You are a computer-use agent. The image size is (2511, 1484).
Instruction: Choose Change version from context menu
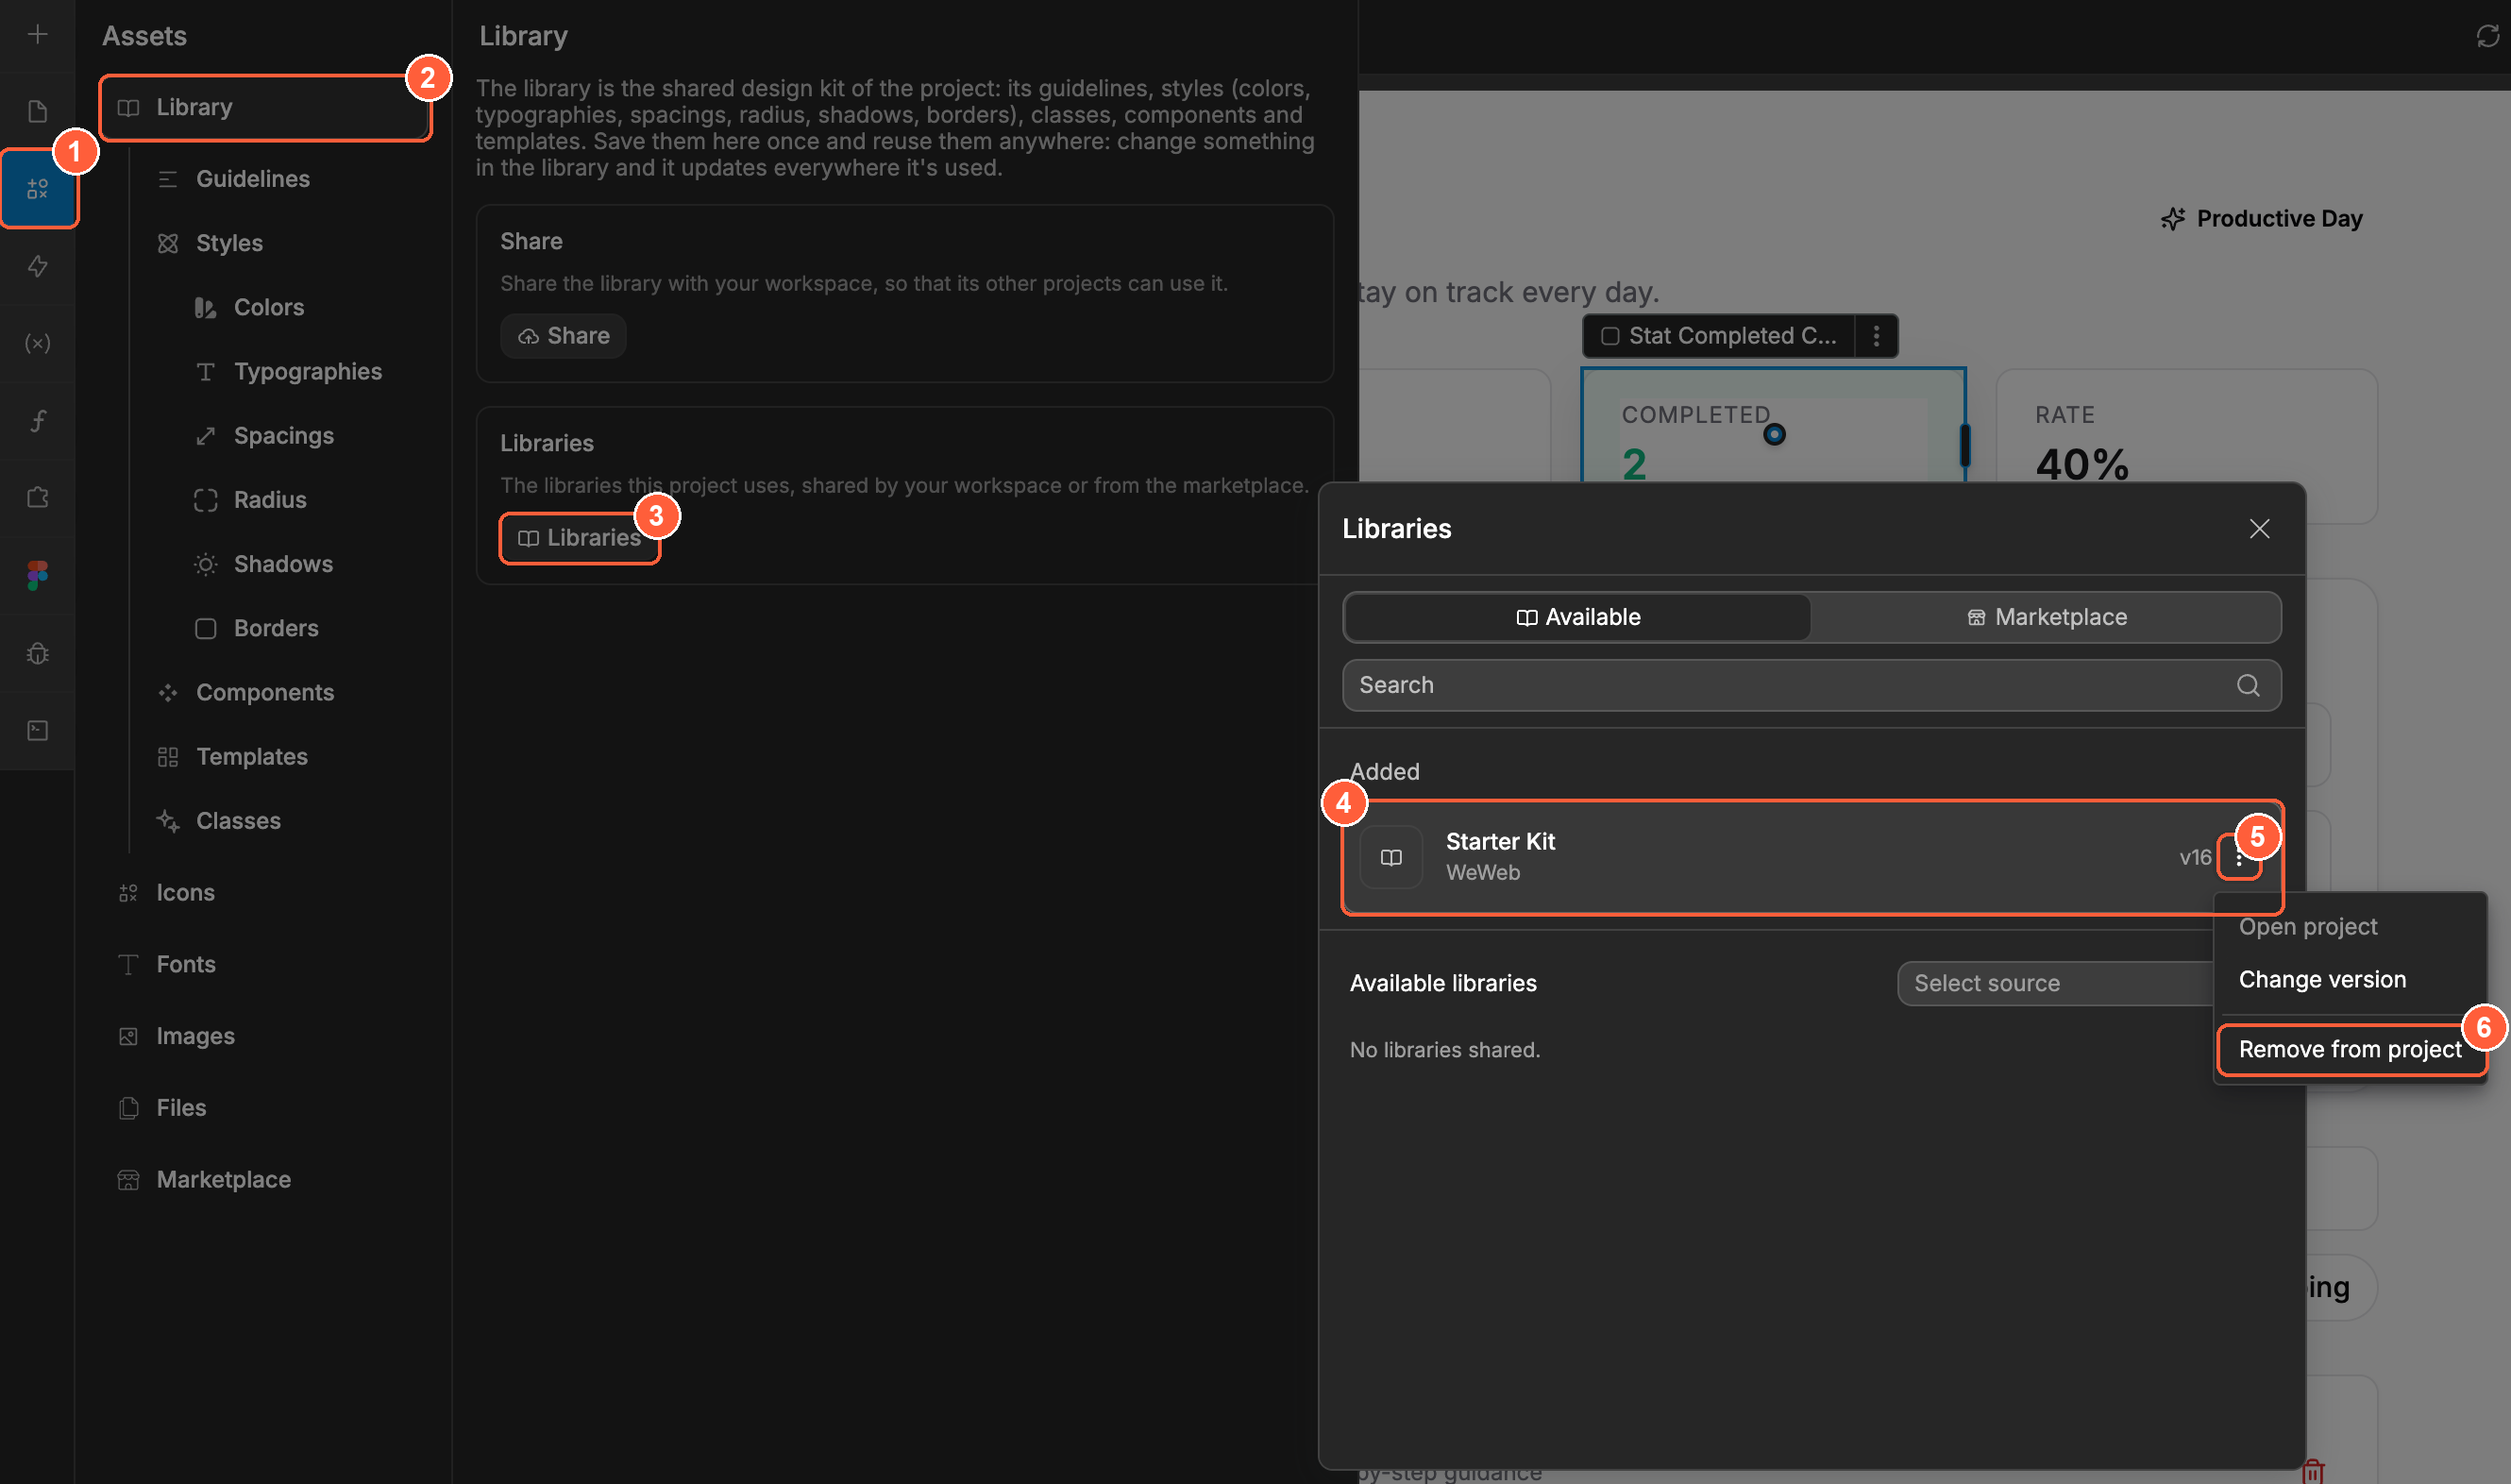point(2322,979)
